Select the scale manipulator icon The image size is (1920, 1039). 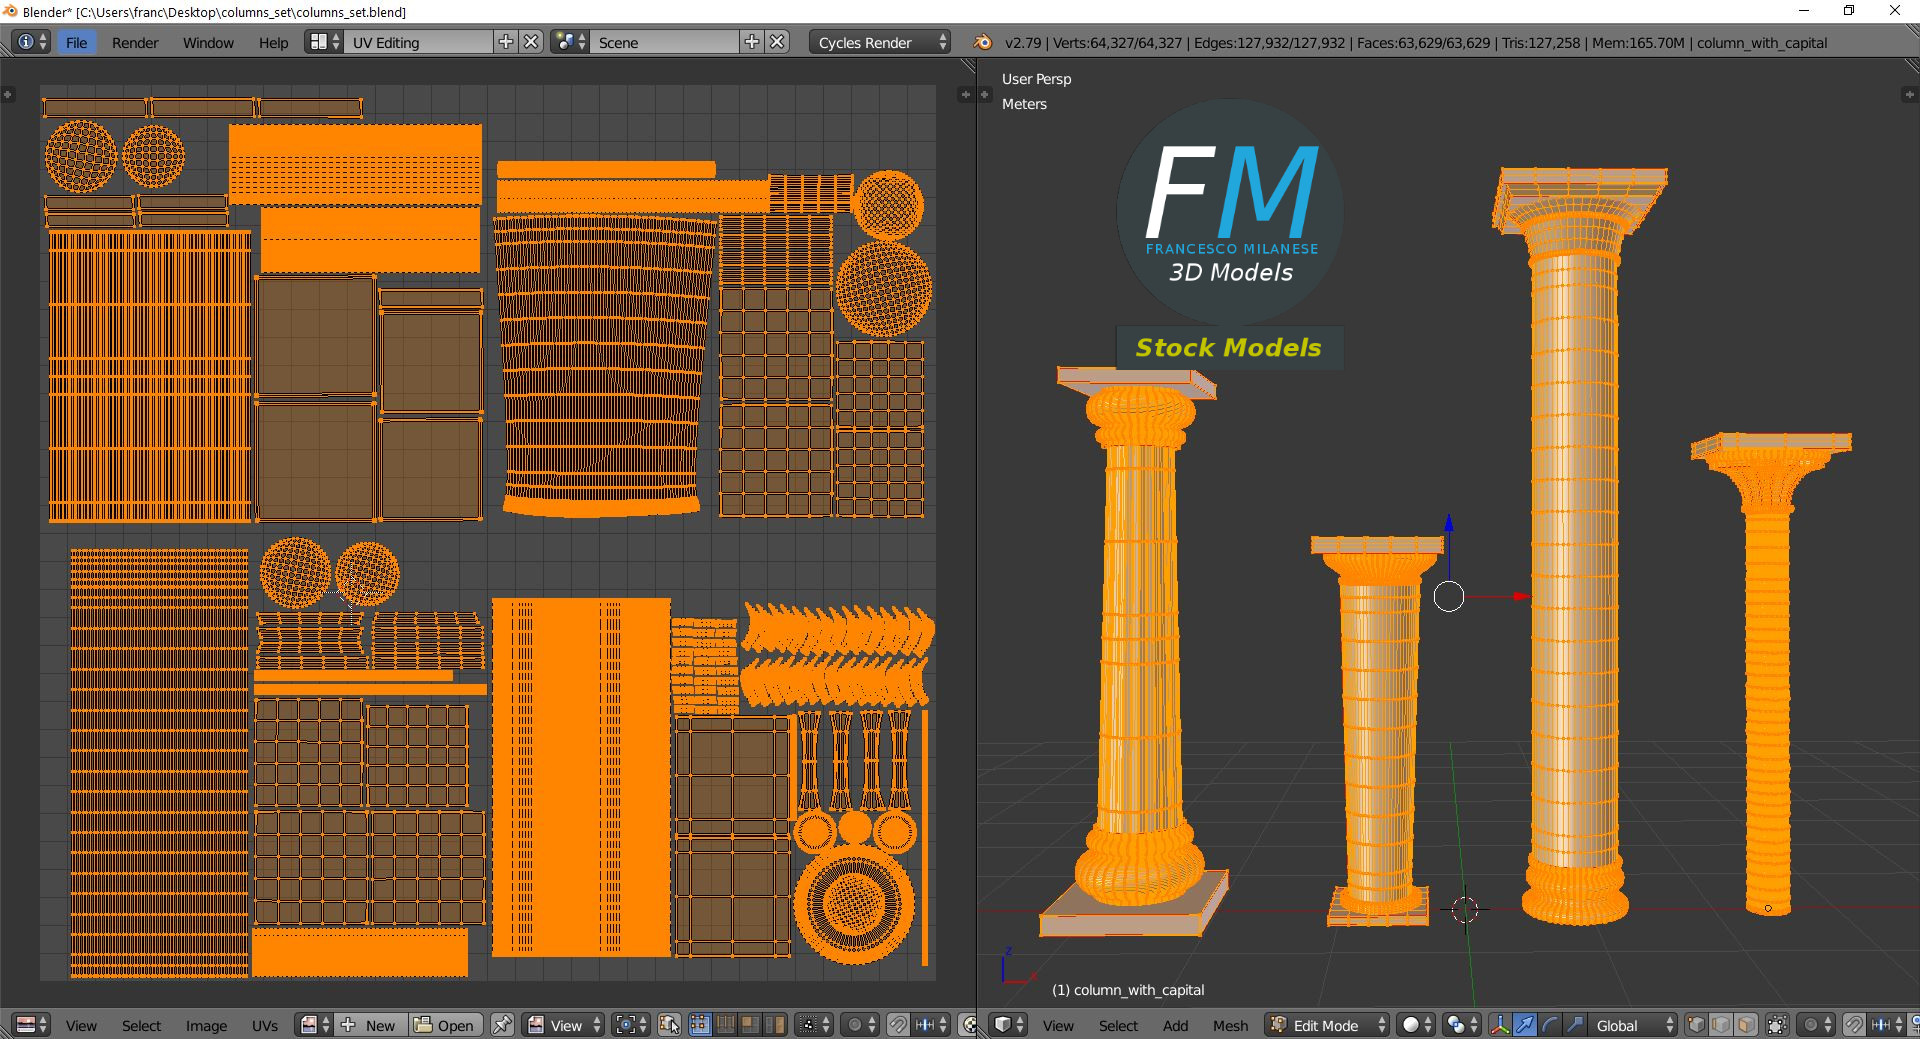[1575, 1025]
